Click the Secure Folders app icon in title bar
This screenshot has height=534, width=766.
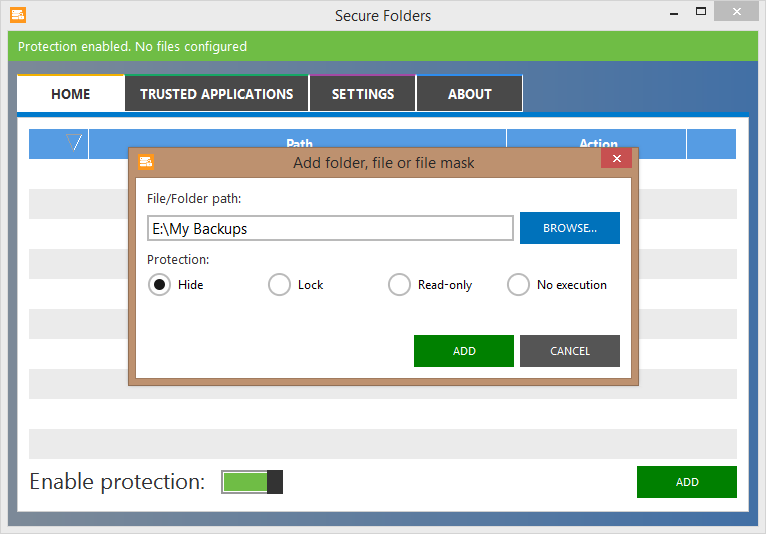click(18, 15)
